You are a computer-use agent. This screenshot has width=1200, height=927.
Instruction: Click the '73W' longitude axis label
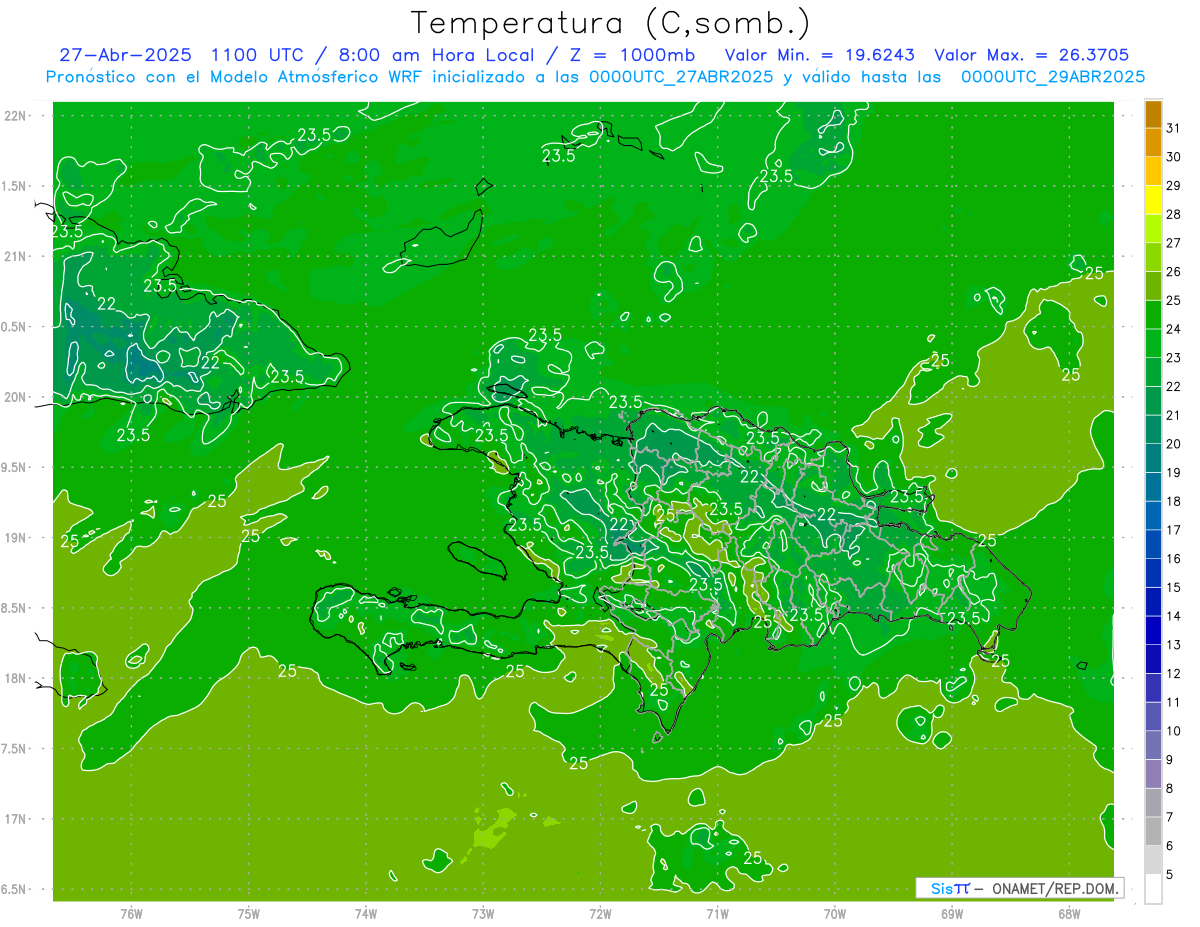483,914
